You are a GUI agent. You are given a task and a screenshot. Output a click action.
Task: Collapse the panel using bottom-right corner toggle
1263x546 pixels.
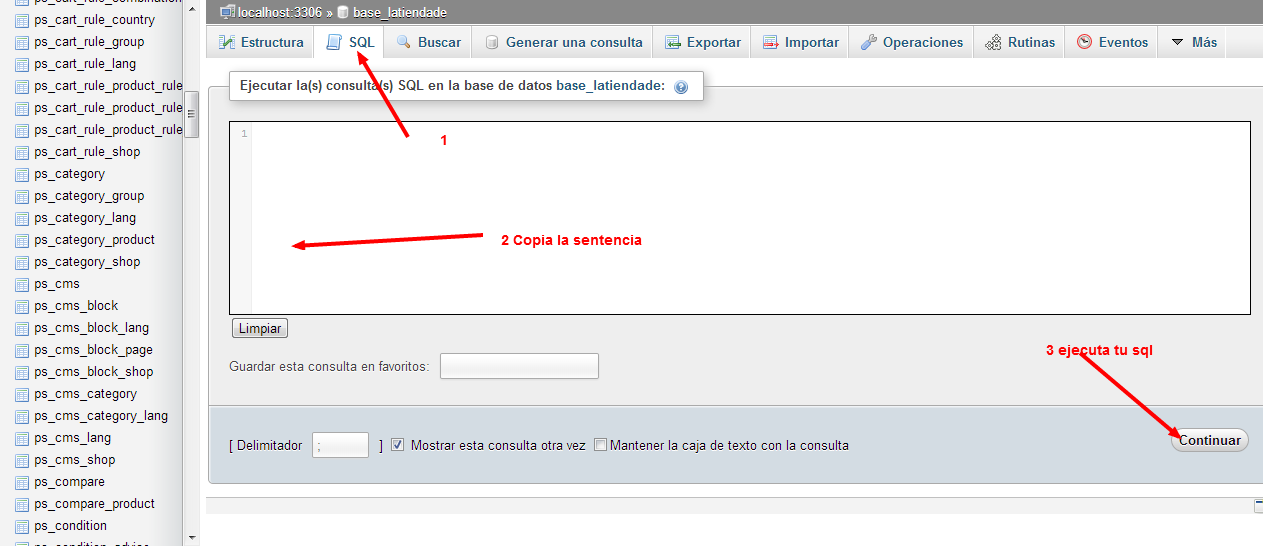(1257, 506)
